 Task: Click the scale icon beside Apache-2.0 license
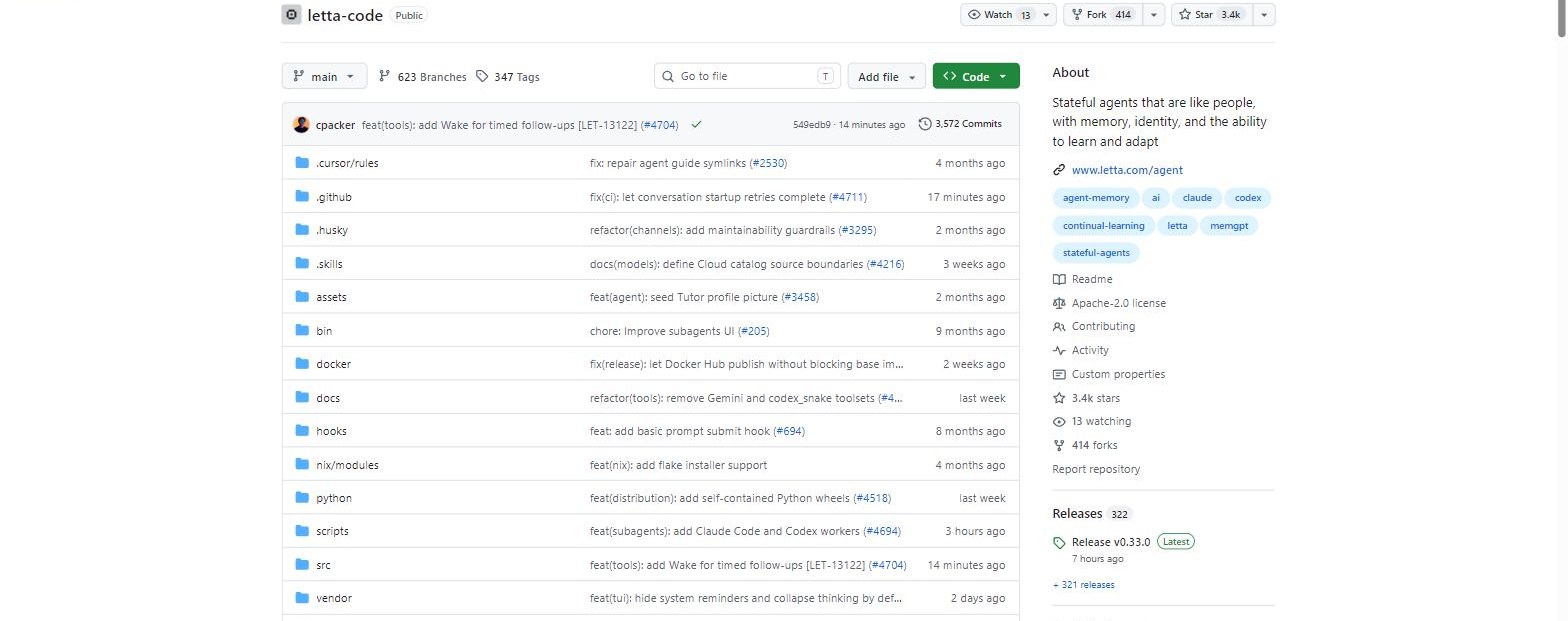pyautogui.click(x=1059, y=303)
